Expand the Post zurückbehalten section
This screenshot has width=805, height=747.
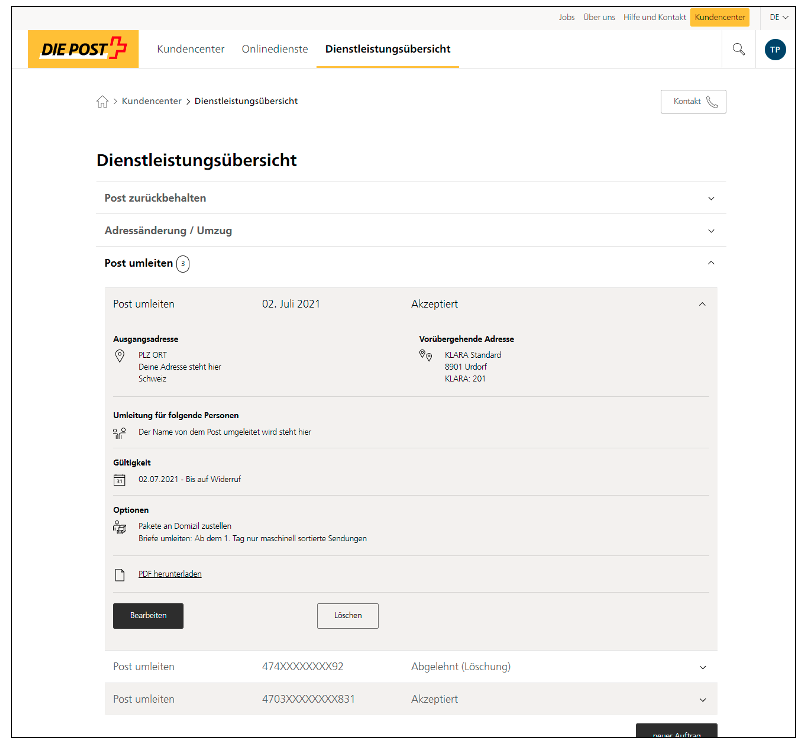(710, 198)
